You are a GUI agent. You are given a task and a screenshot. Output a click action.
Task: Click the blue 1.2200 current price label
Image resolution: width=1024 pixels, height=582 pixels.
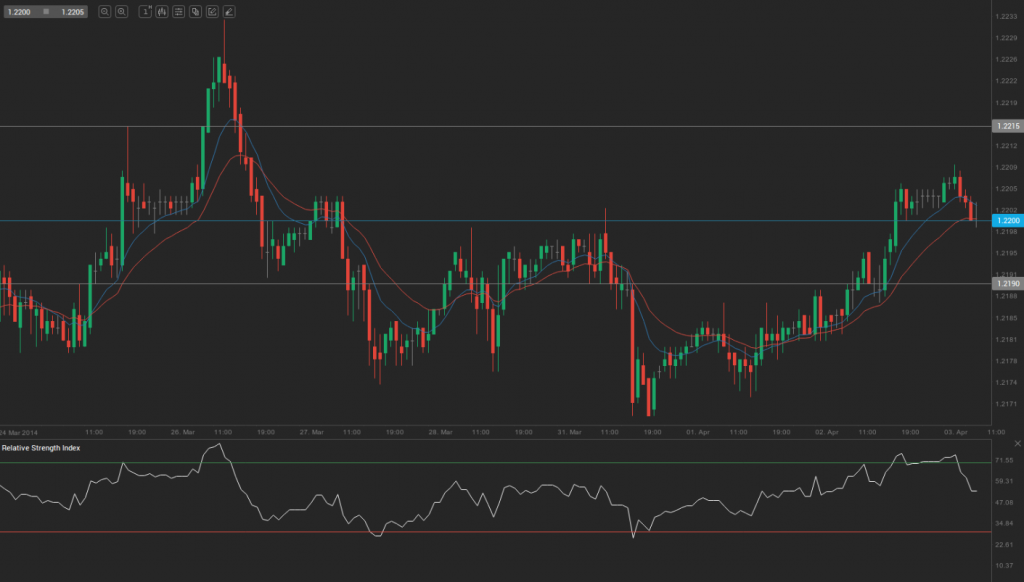[1005, 220]
